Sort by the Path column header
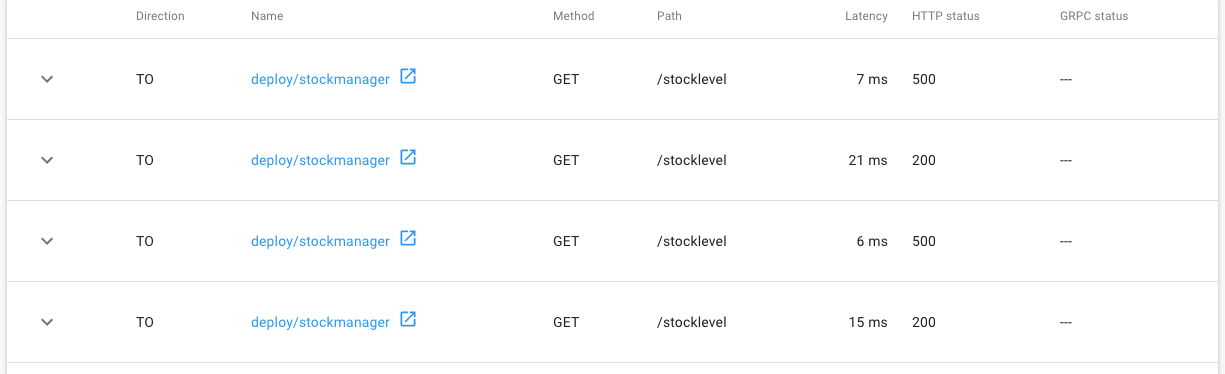This screenshot has width=1225, height=374. point(669,16)
